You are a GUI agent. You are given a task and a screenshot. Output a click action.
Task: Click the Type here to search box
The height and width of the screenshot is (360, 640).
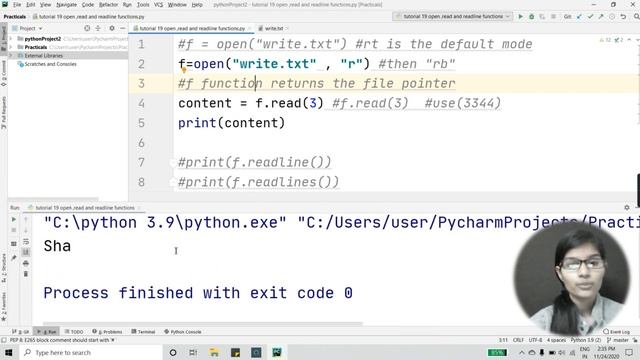coord(91,353)
